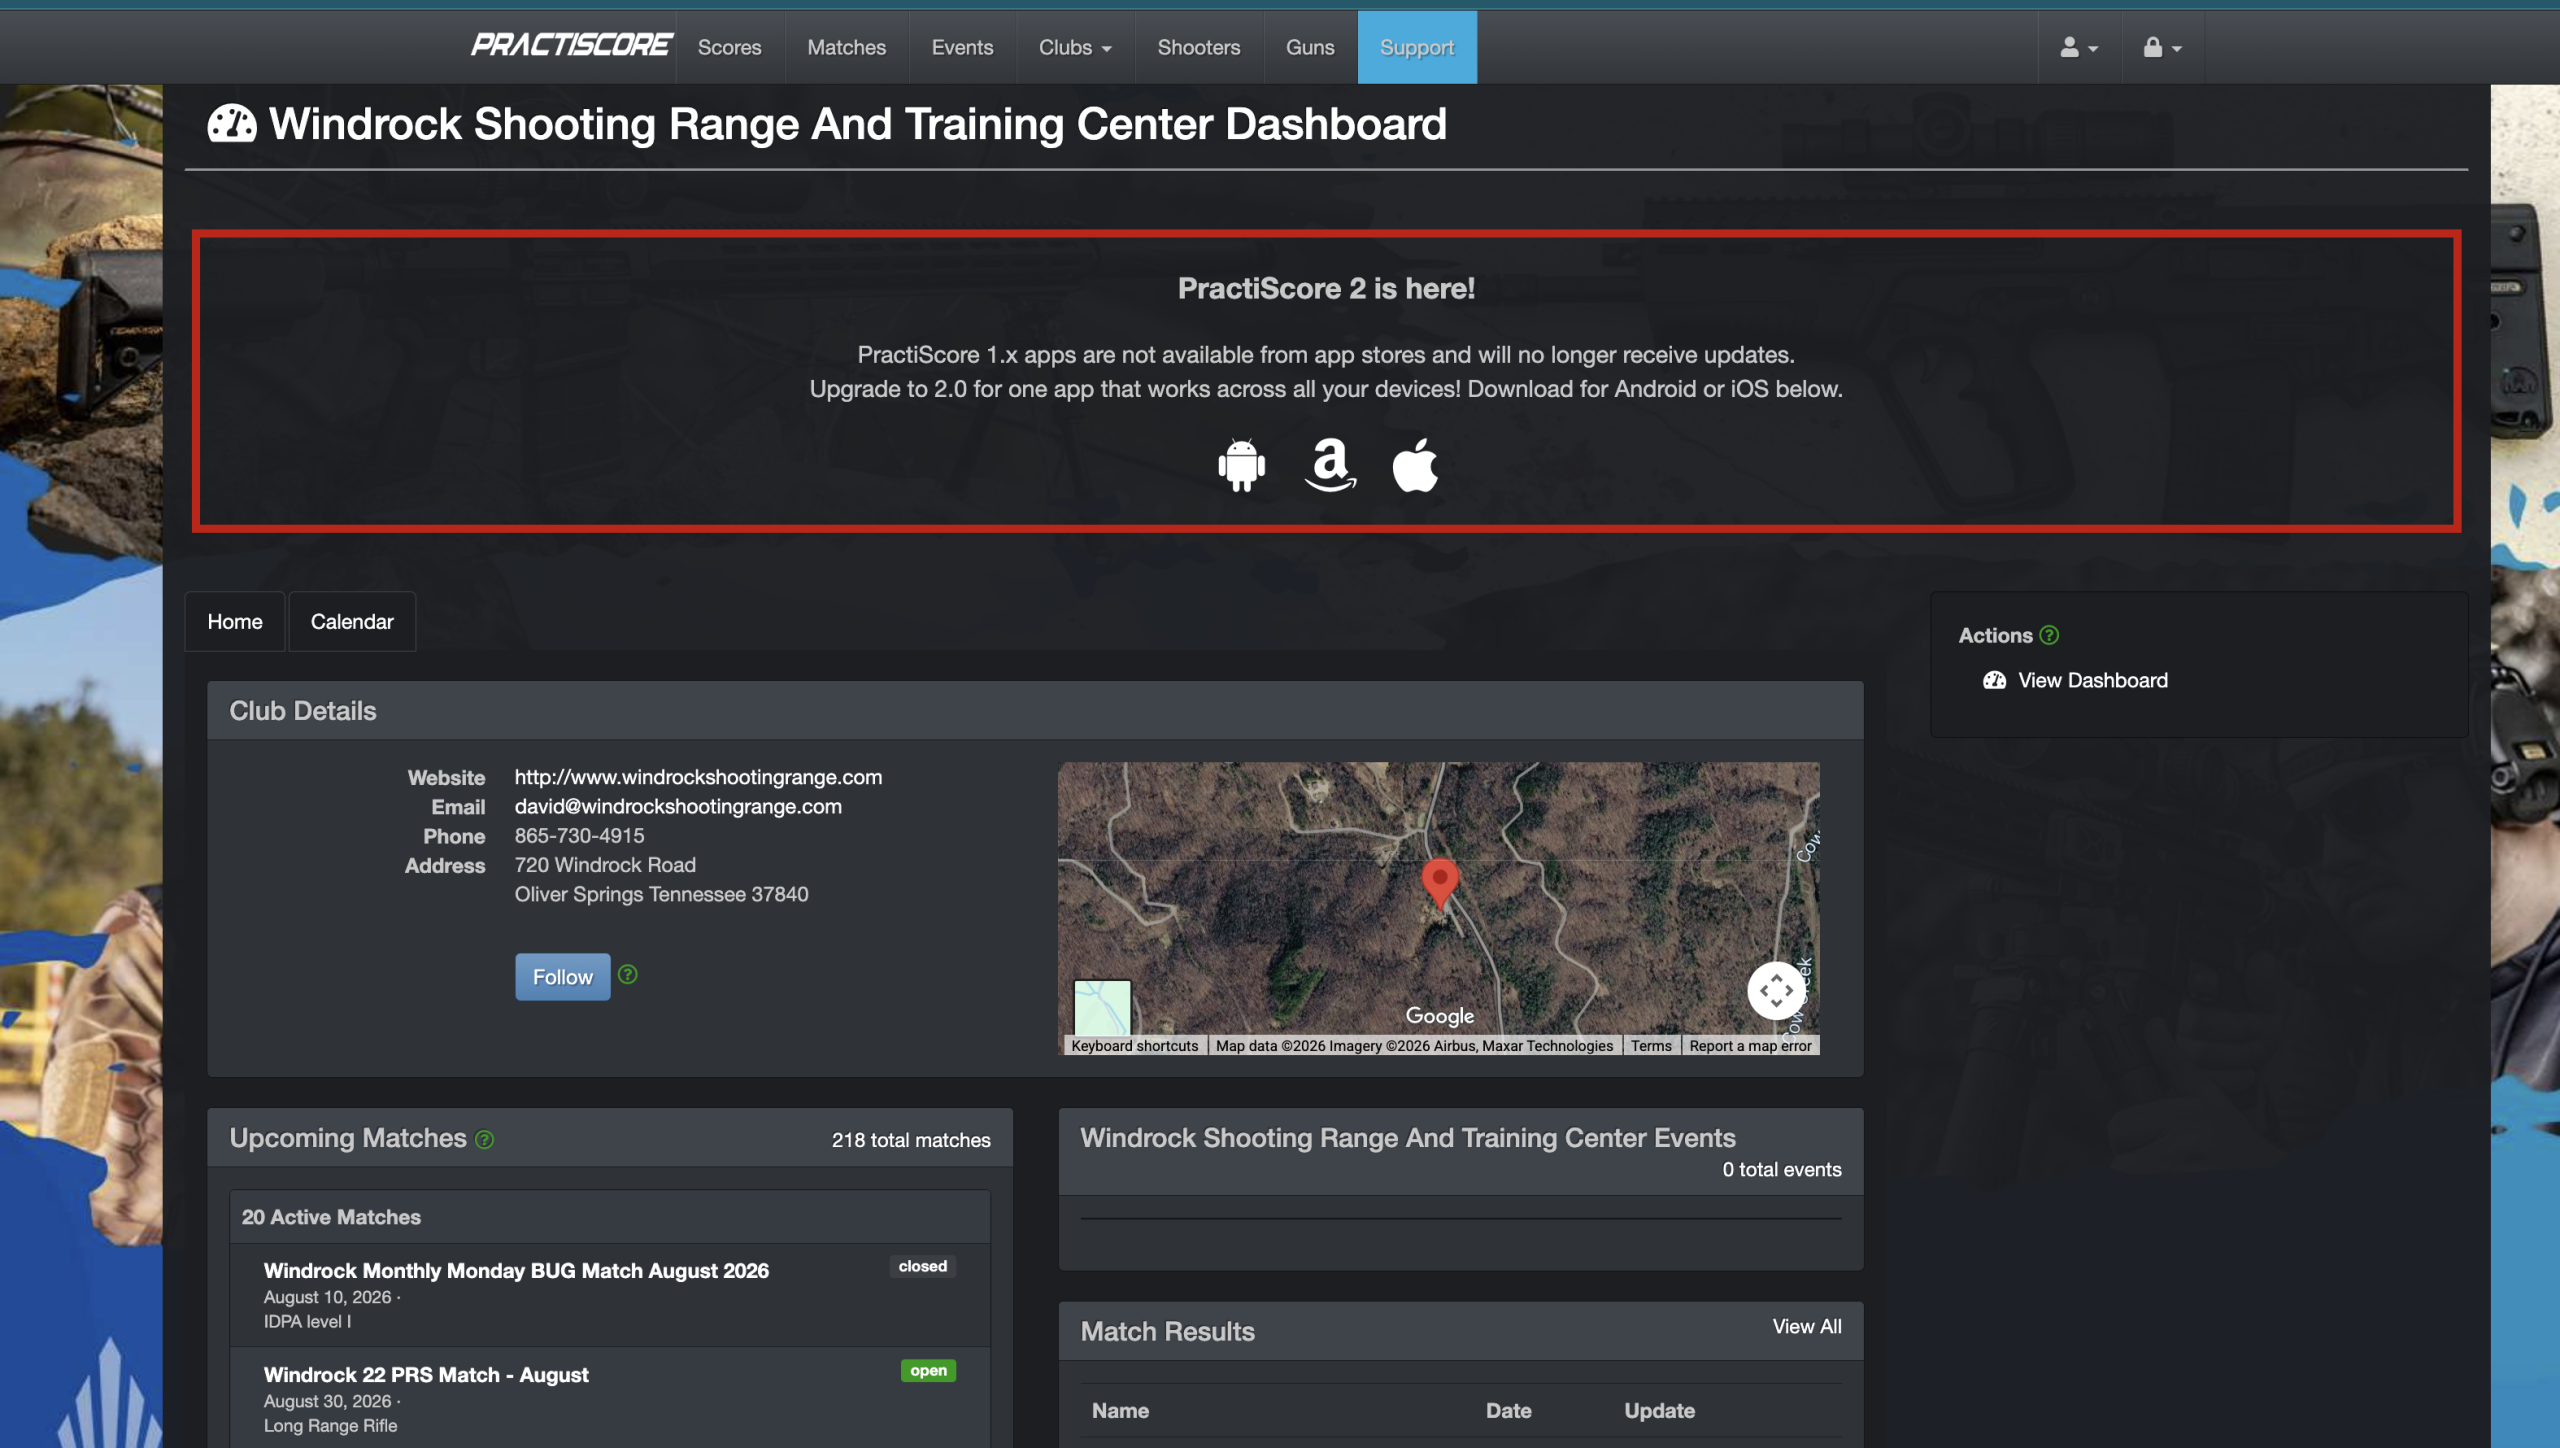View All match results
Screen dimensions: 2560x1448
click(x=1807, y=1326)
